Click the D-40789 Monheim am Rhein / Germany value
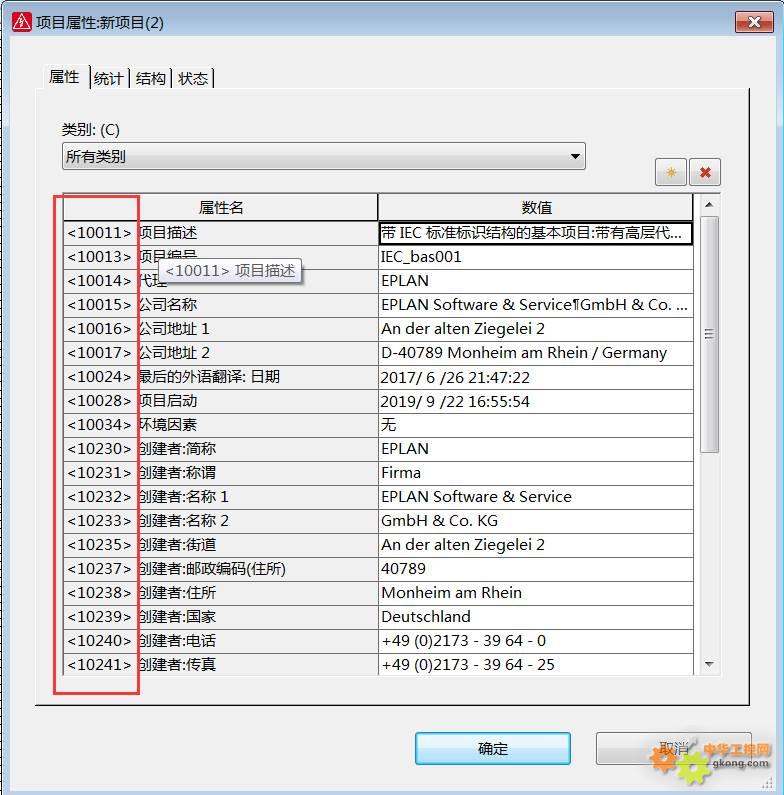The width and height of the screenshot is (784, 795). [x=536, y=353]
